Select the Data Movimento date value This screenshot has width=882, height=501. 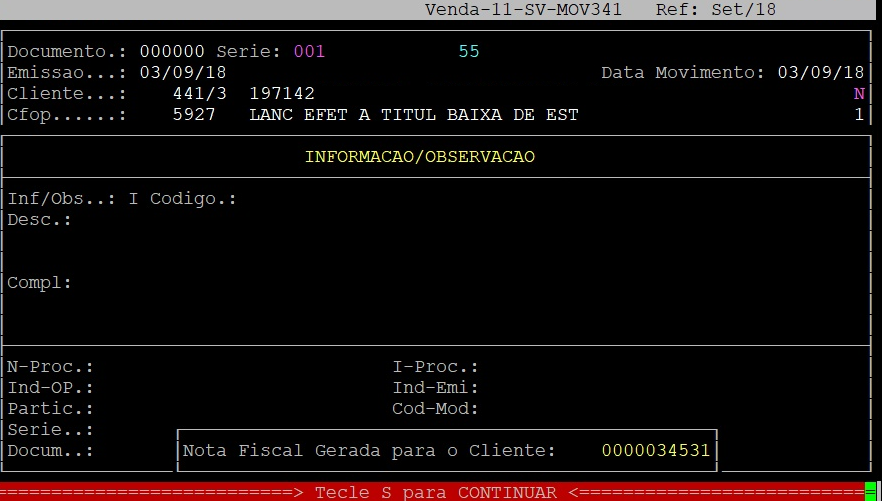(x=820, y=73)
